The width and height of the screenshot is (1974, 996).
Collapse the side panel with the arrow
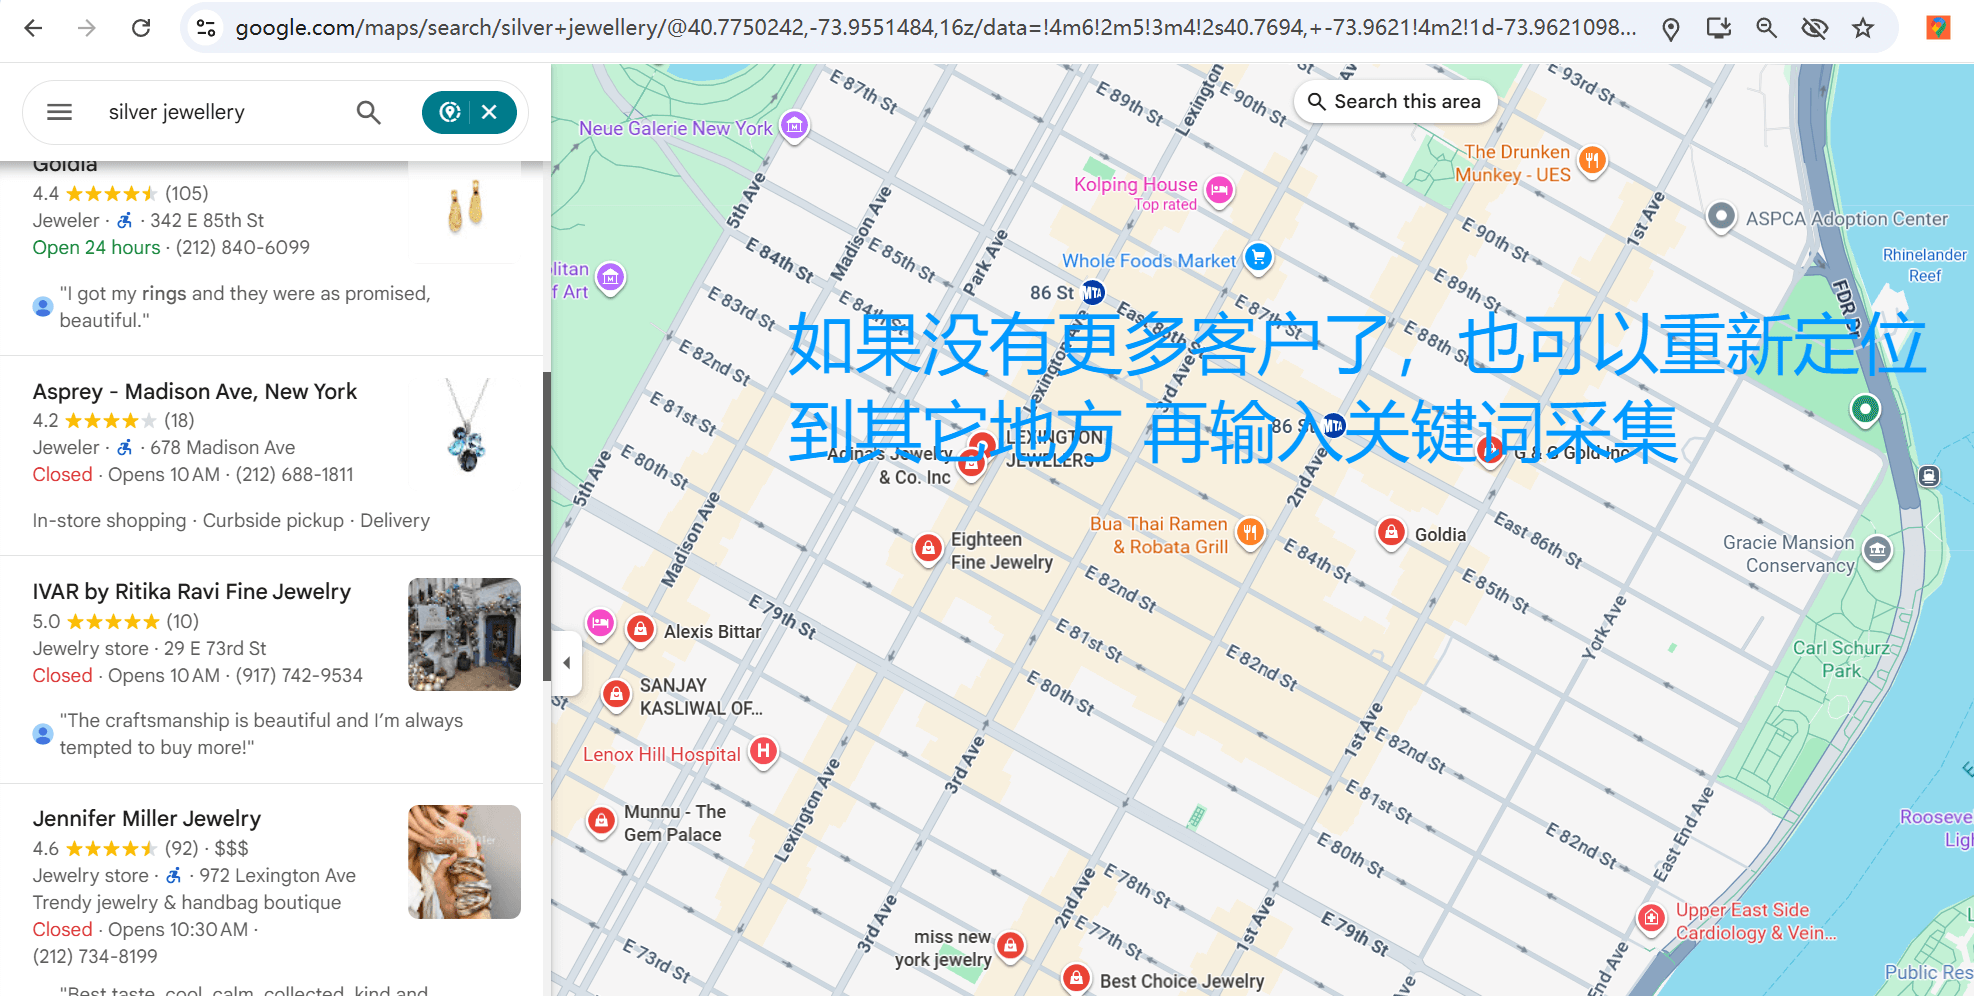pyautogui.click(x=567, y=662)
